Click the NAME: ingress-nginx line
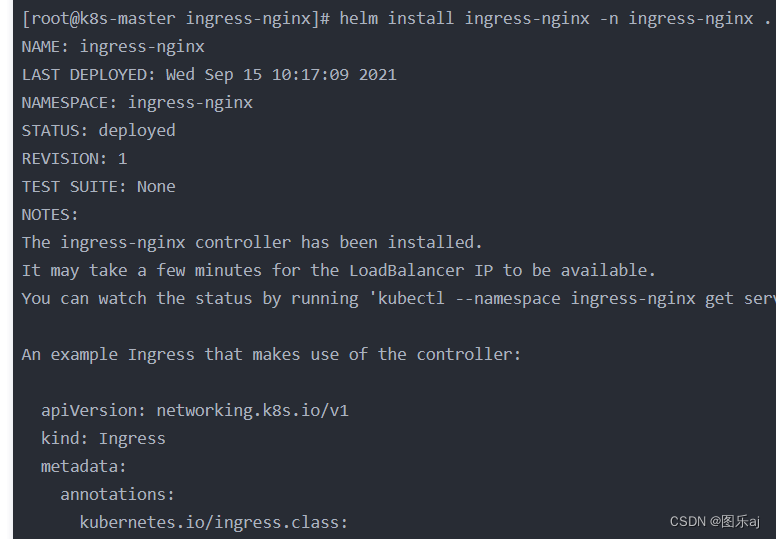 [113, 47]
